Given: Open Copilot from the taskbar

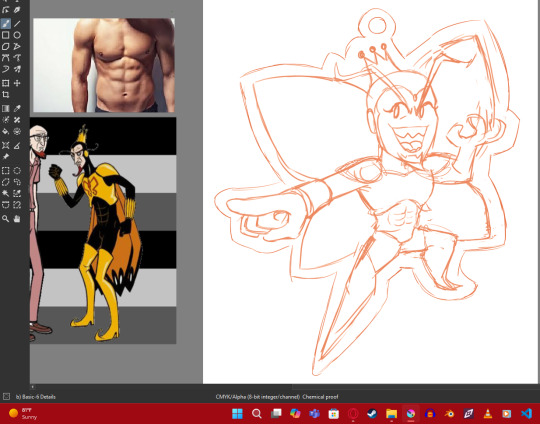Looking at the screenshot, I should [295, 413].
